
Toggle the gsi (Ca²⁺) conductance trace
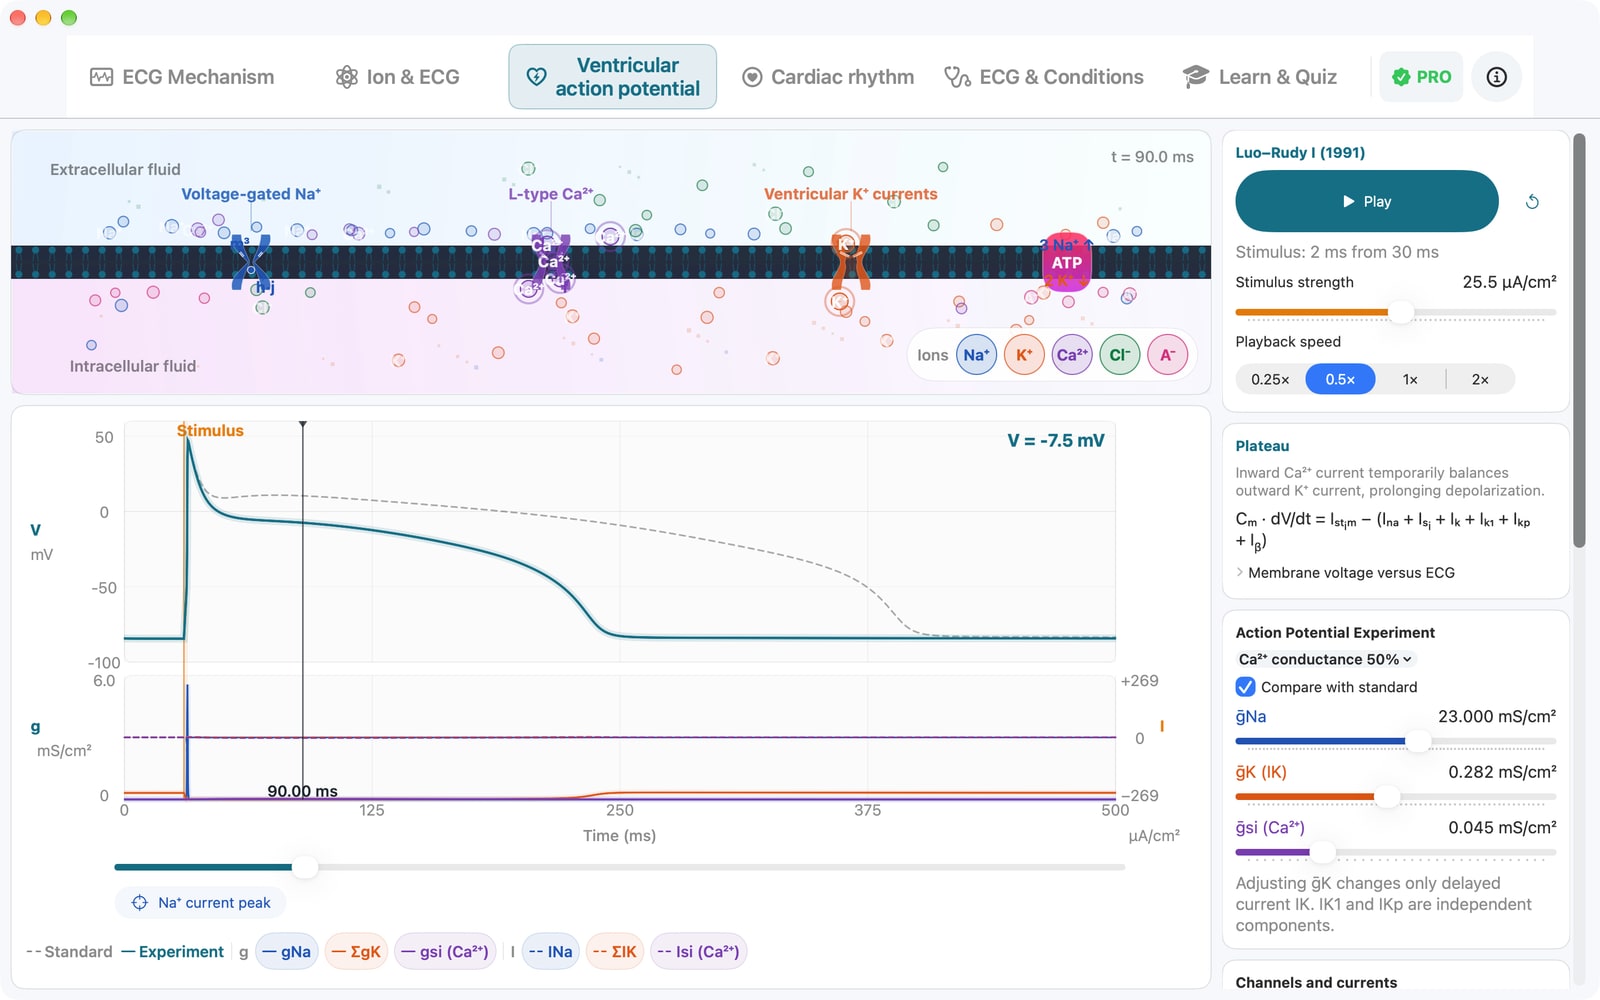[x=445, y=952]
